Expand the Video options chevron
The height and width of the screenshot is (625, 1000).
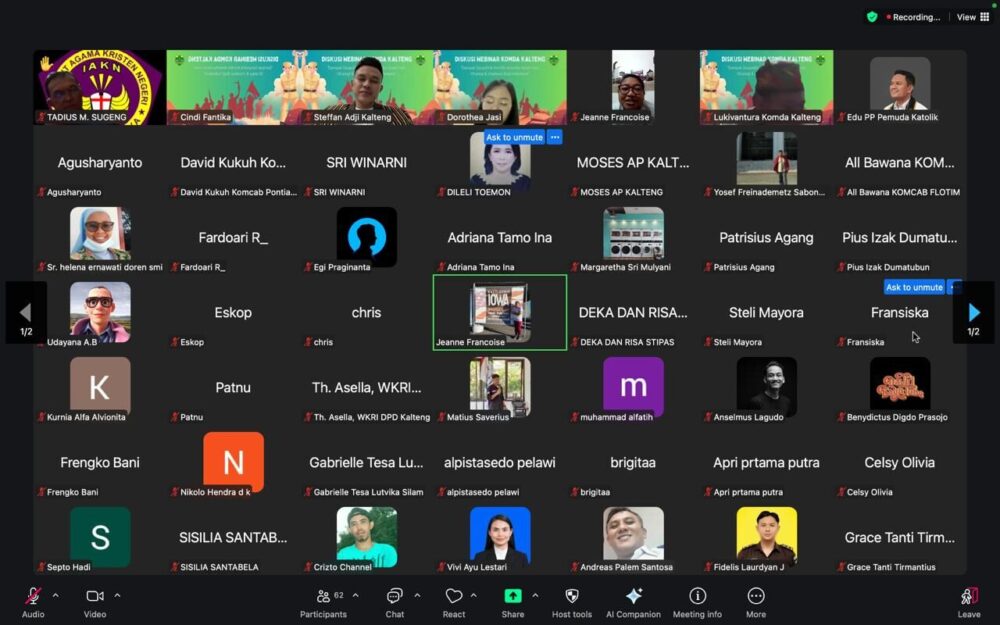[x=117, y=595]
